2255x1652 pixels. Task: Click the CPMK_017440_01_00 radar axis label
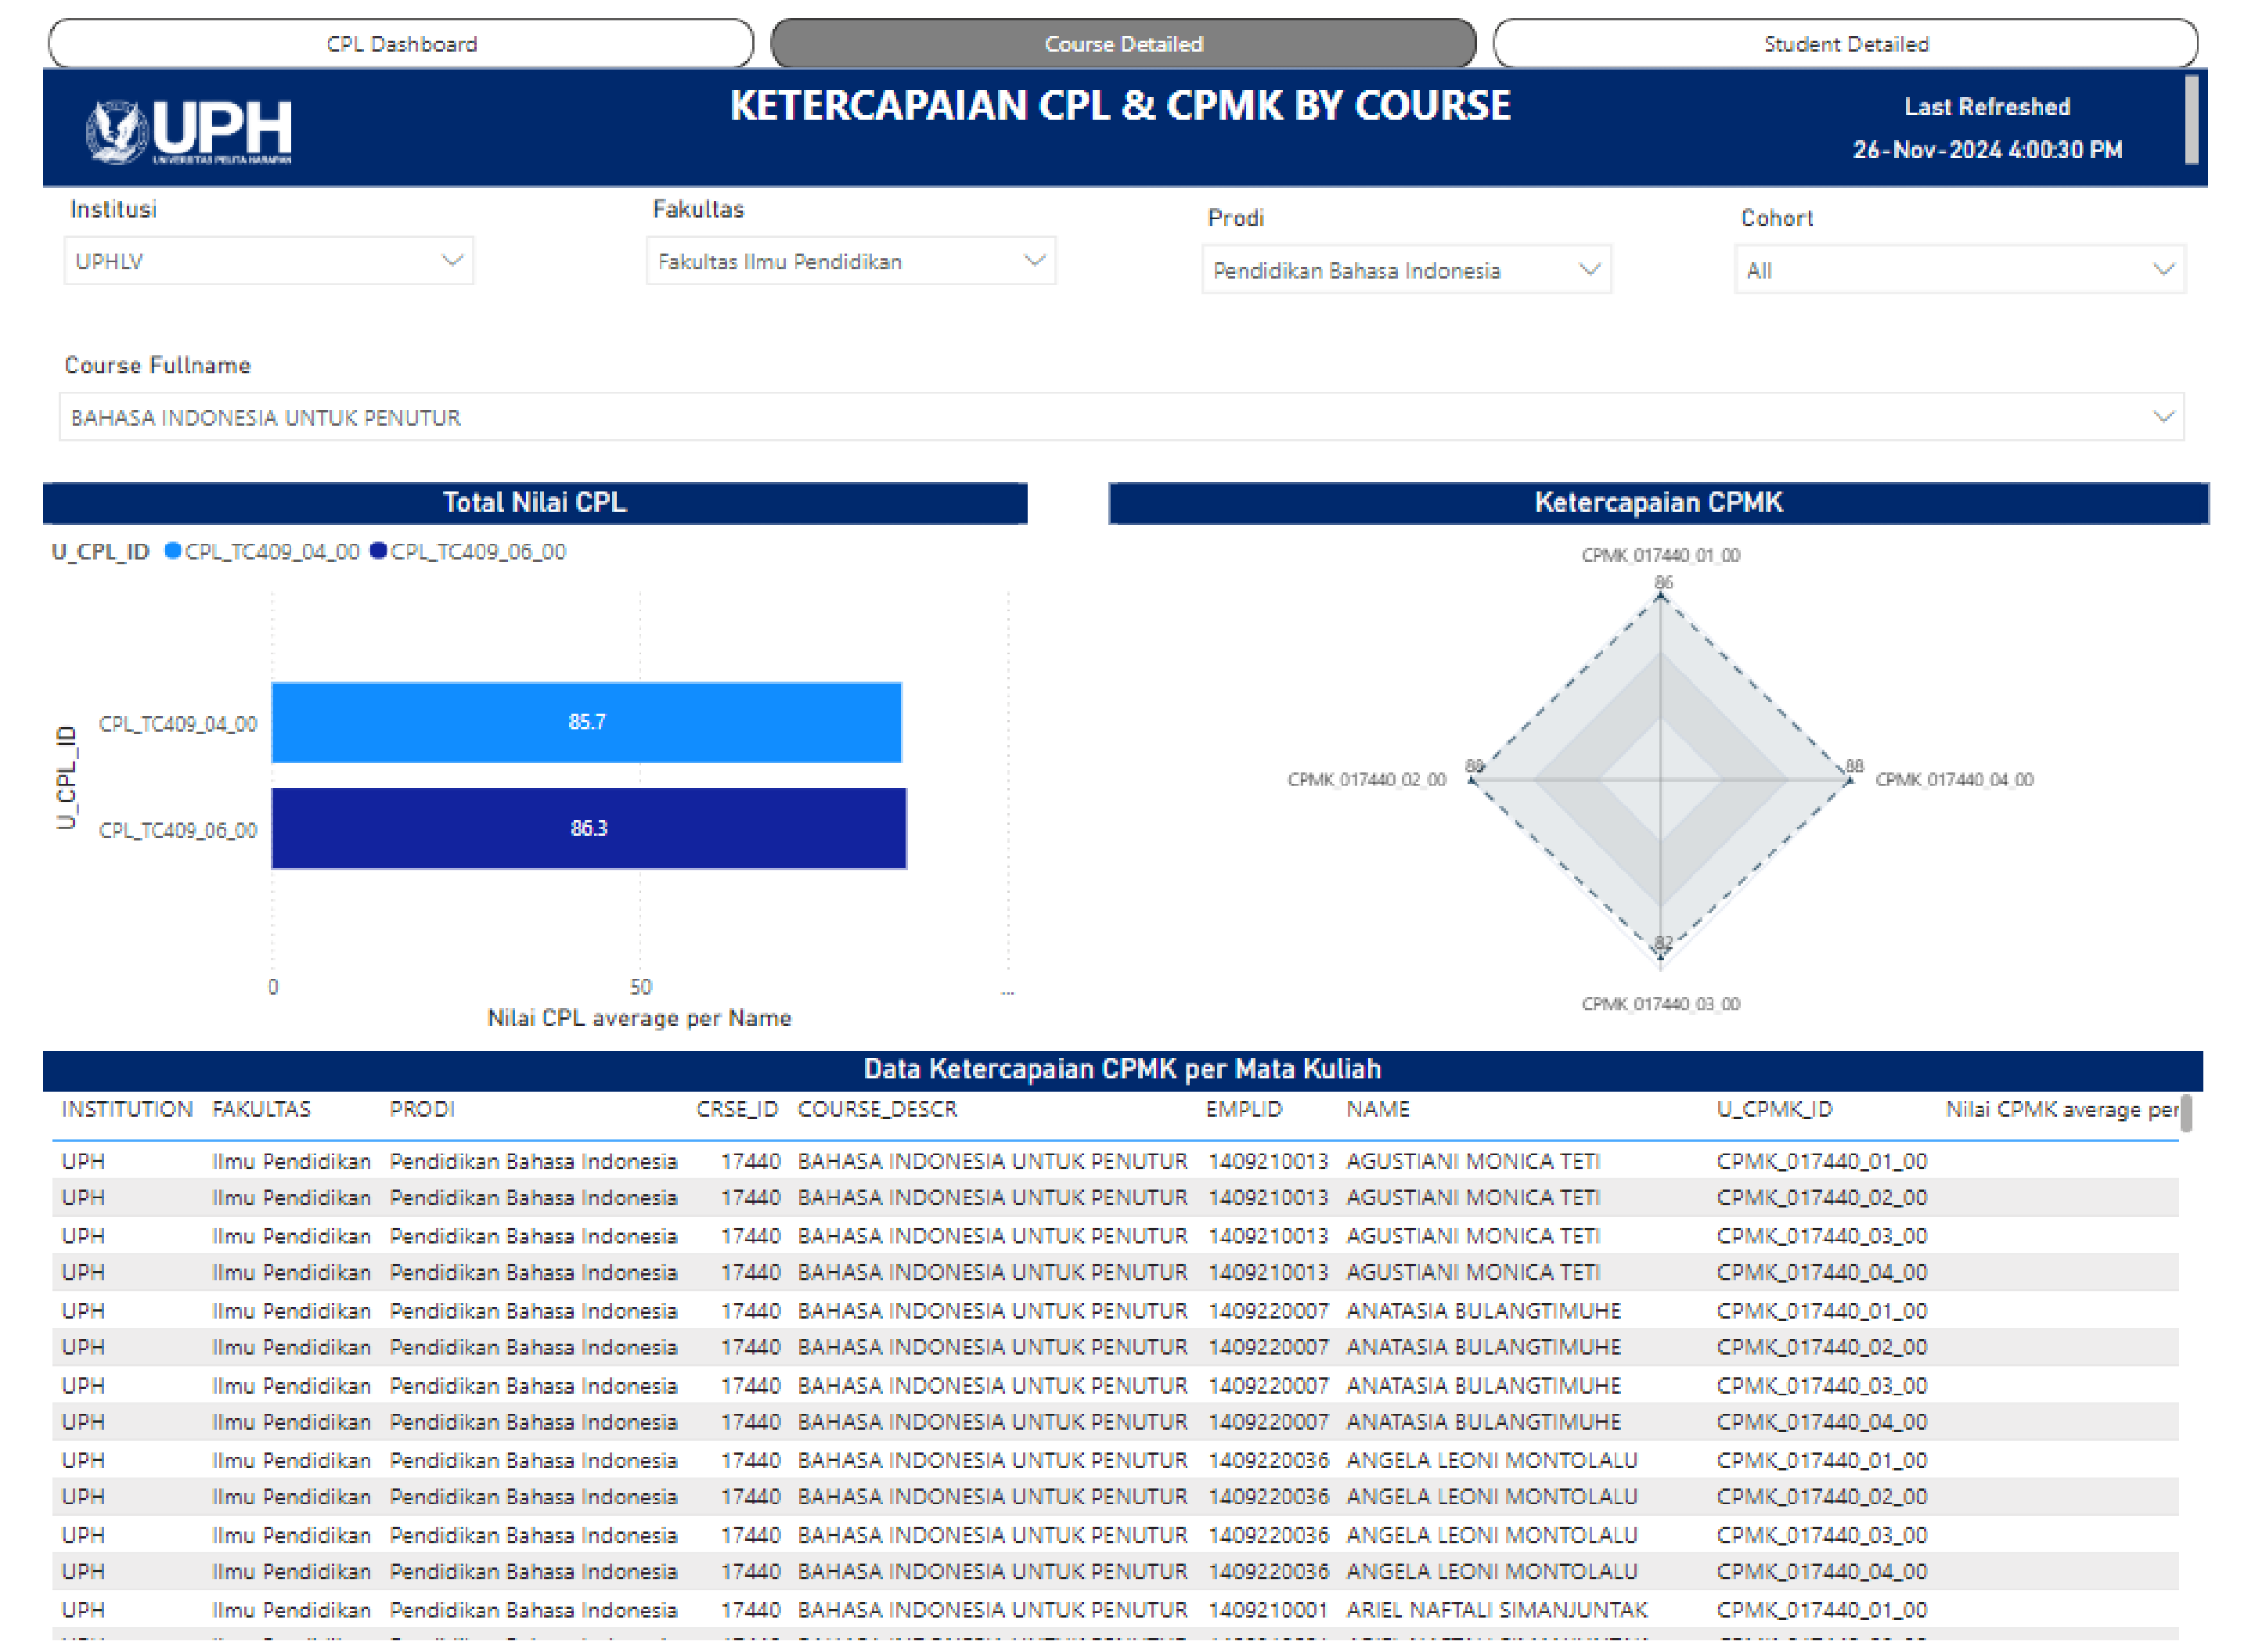click(x=1660, y=555)
